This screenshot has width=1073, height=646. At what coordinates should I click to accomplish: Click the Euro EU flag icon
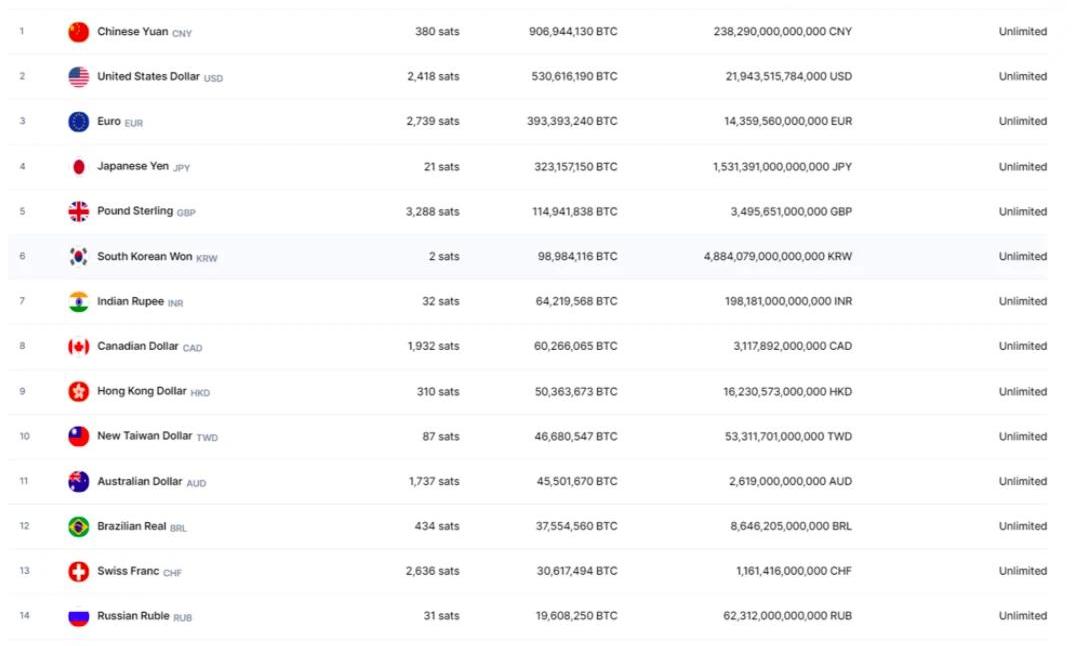point(78,122)
